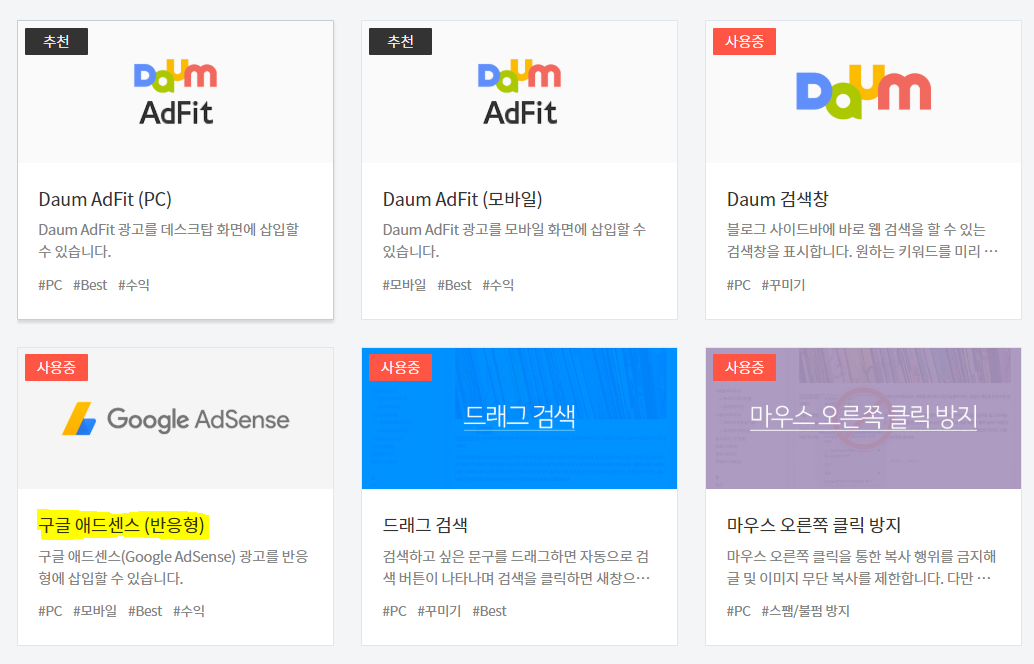Click the Daum 검색창 description text
The width and height of the screenshot is (1034, 664).
pos(863,240)
